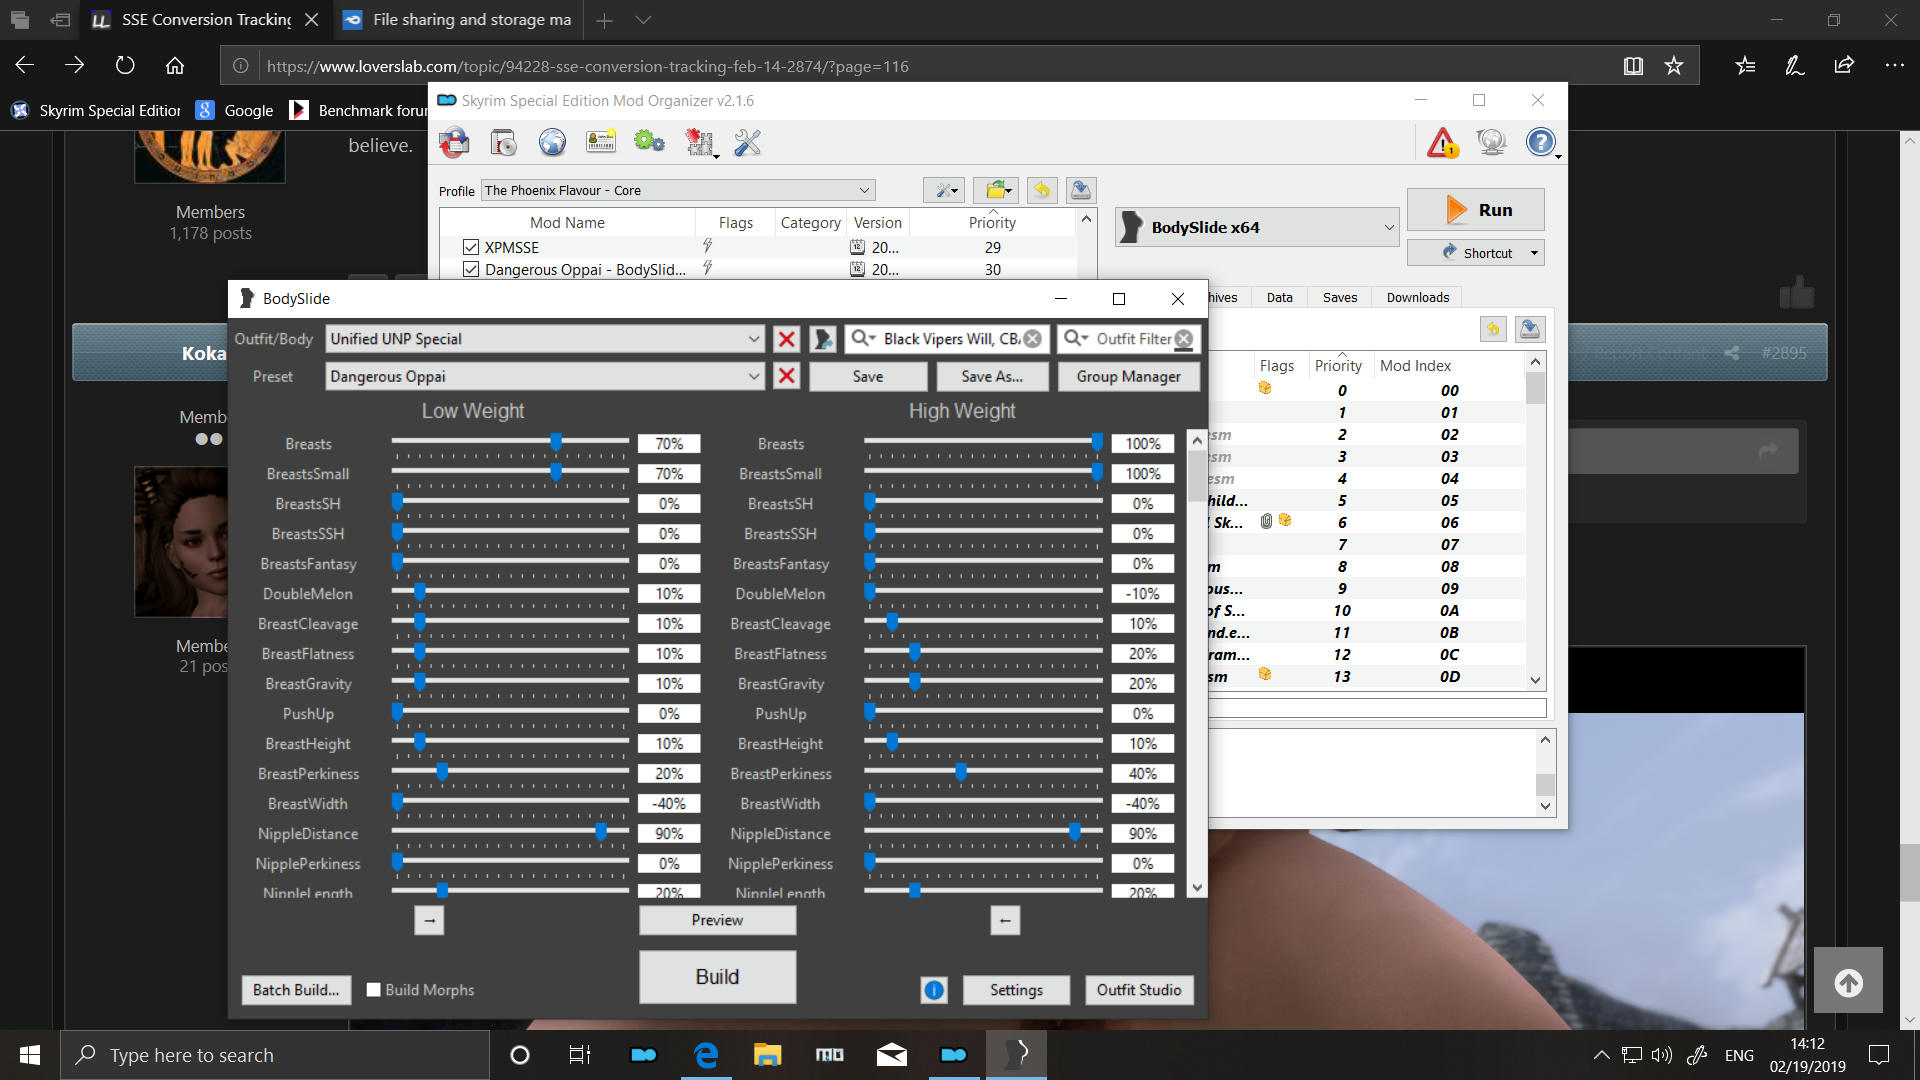Open Nexus globe icon in Mod Organizer
Screen dimensions: 1920x1080
552,143
